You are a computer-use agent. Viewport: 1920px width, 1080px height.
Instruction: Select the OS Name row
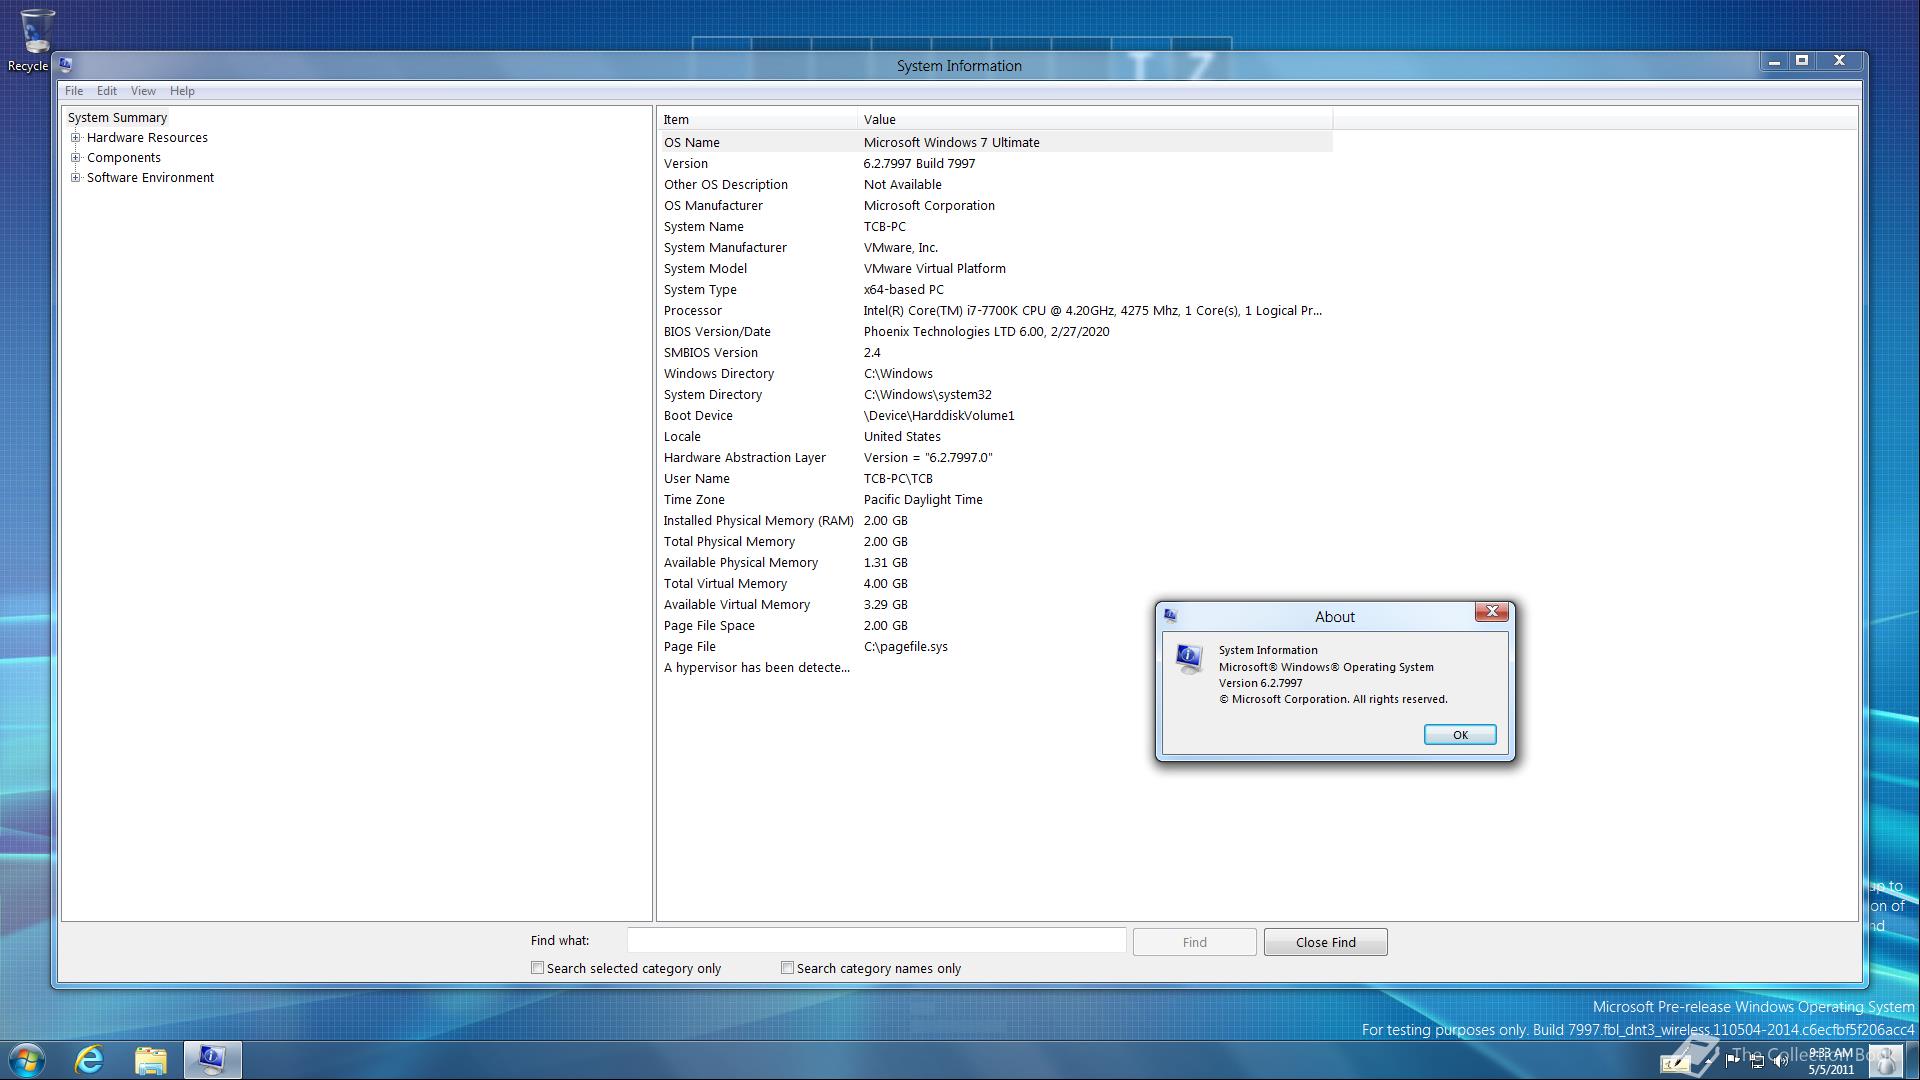pyautogui.click(x=995, y=143)
